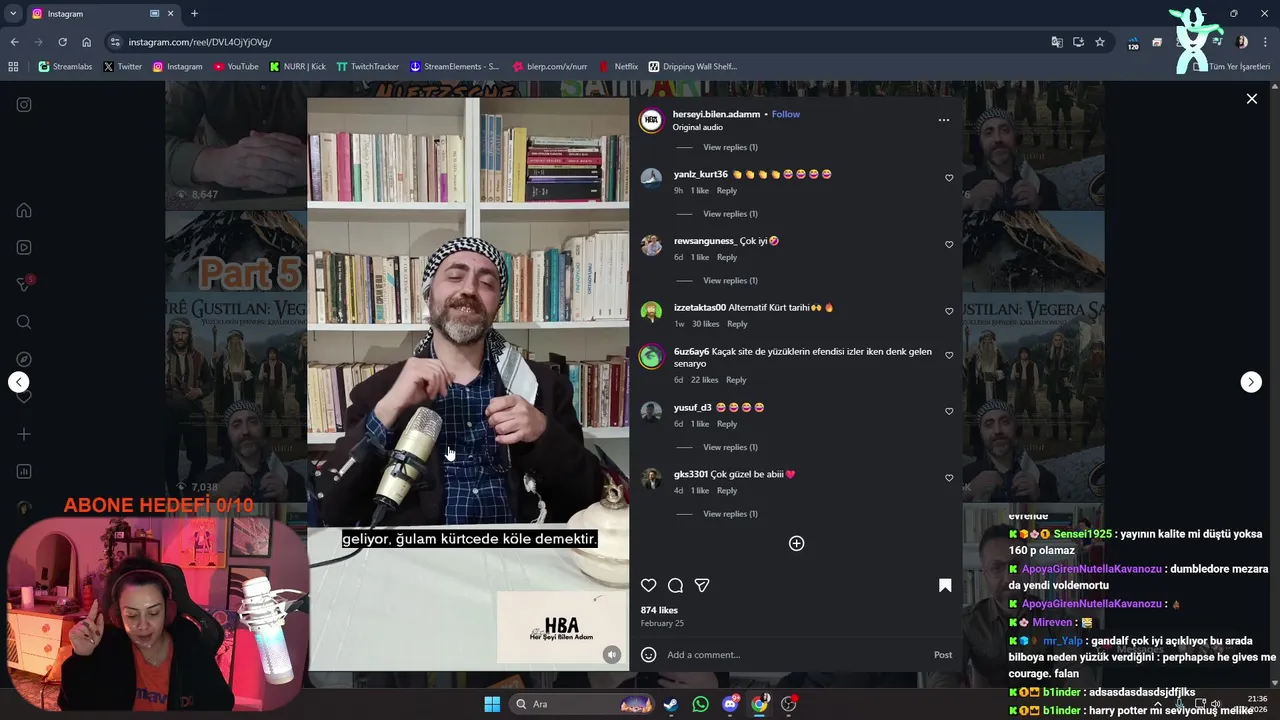Viewport: 1280px width, 720px height.
Task: Open Chrome apps grid in bookmarks bar
Action: pyautogui.click(x=13, y=66)
